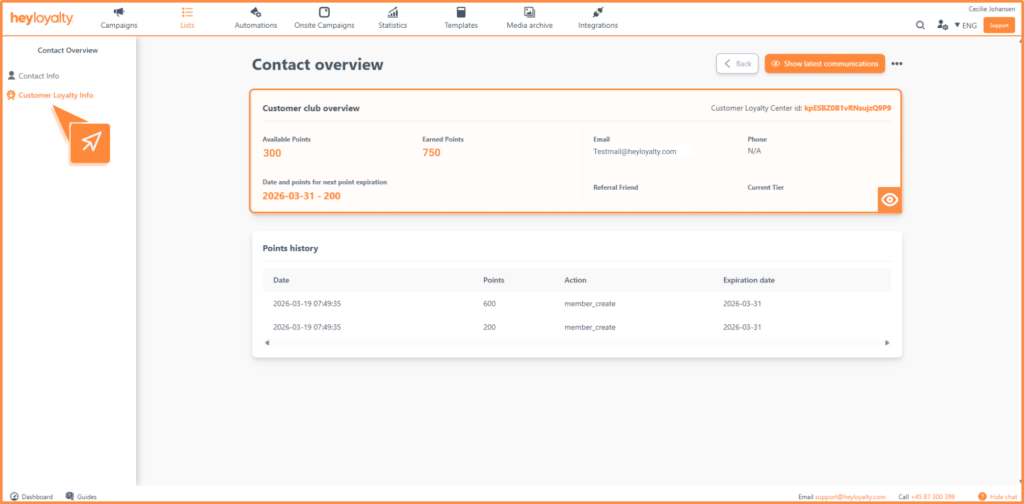Click support@heyloyalty.com email link
Screen dimensions: 1024x504
coord(850,497)
